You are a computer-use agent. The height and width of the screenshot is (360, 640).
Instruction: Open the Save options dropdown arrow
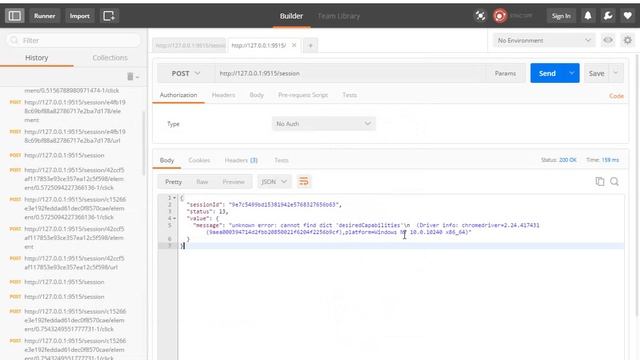coord(616,73)
